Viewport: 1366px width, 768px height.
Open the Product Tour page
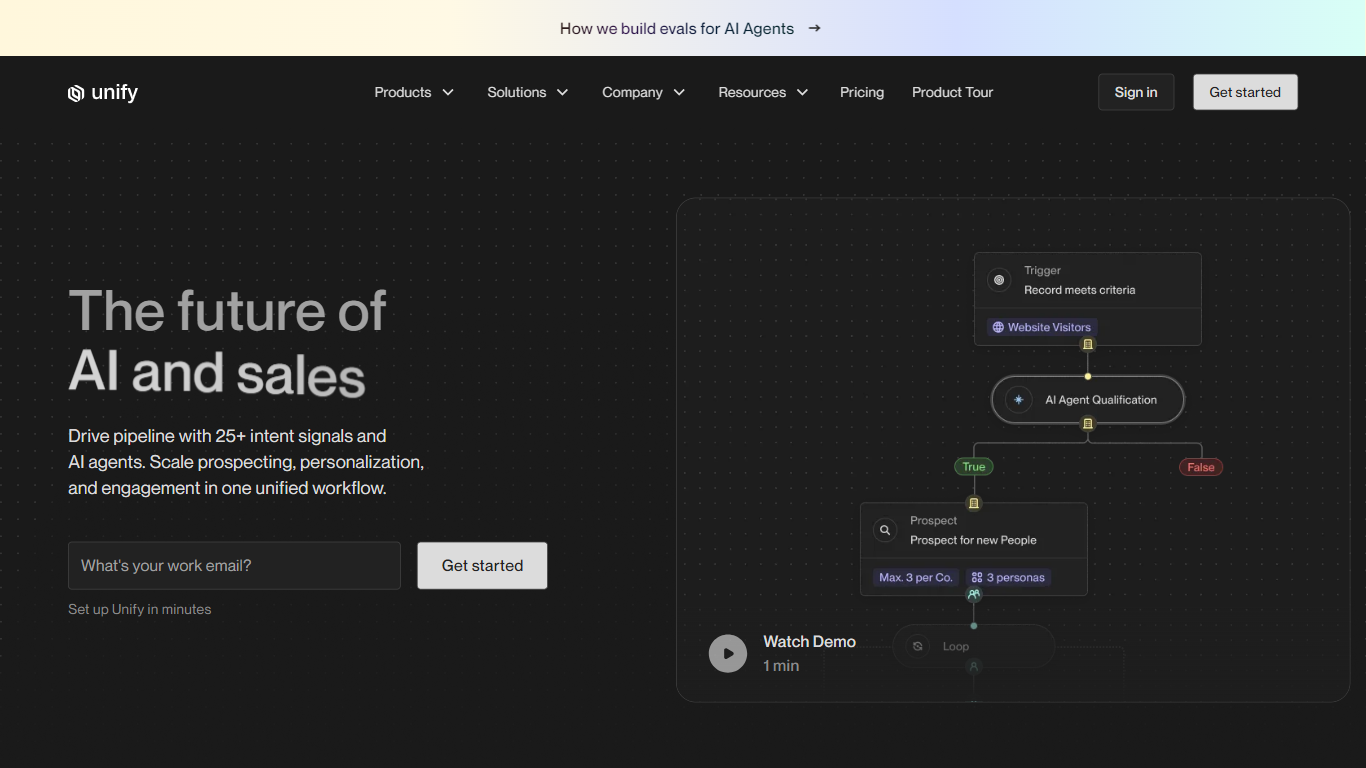[x=953, y=92]
